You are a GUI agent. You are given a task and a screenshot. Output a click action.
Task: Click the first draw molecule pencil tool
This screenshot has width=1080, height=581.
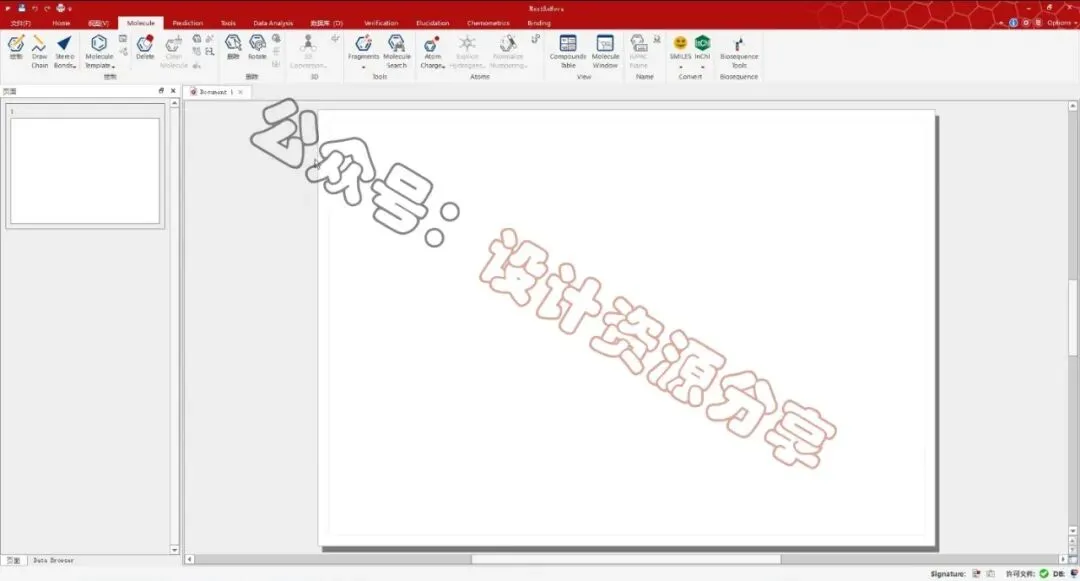click(x=16, y=47)
